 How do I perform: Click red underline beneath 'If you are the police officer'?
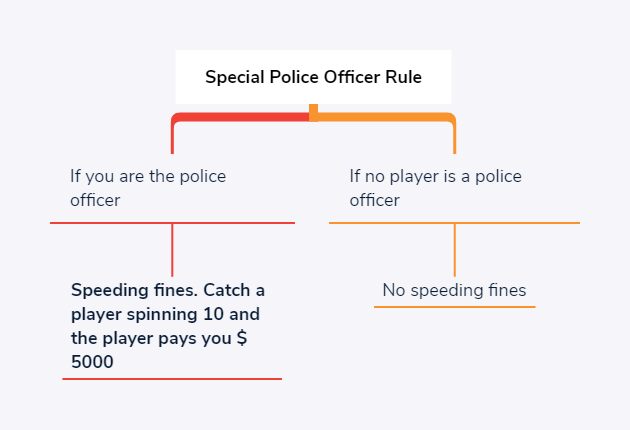pos(172,223)
